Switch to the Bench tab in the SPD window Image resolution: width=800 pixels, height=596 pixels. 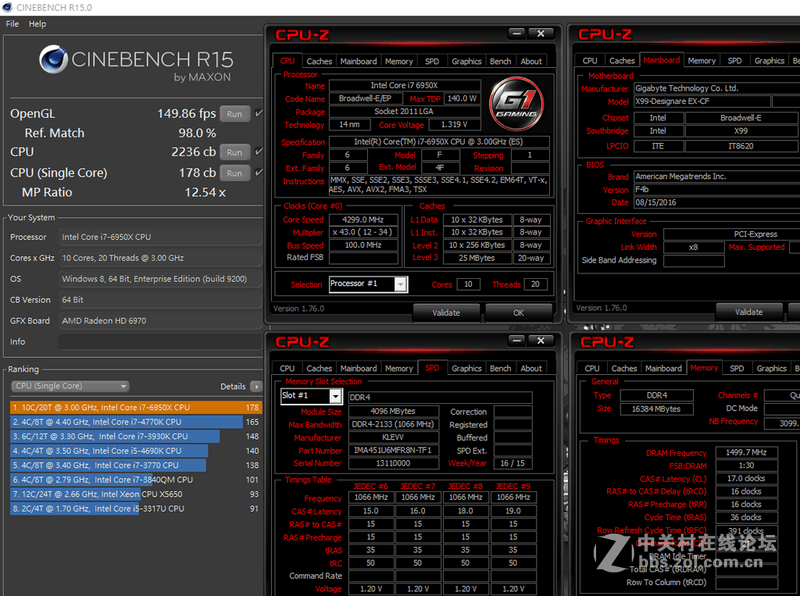click(500, 367)
